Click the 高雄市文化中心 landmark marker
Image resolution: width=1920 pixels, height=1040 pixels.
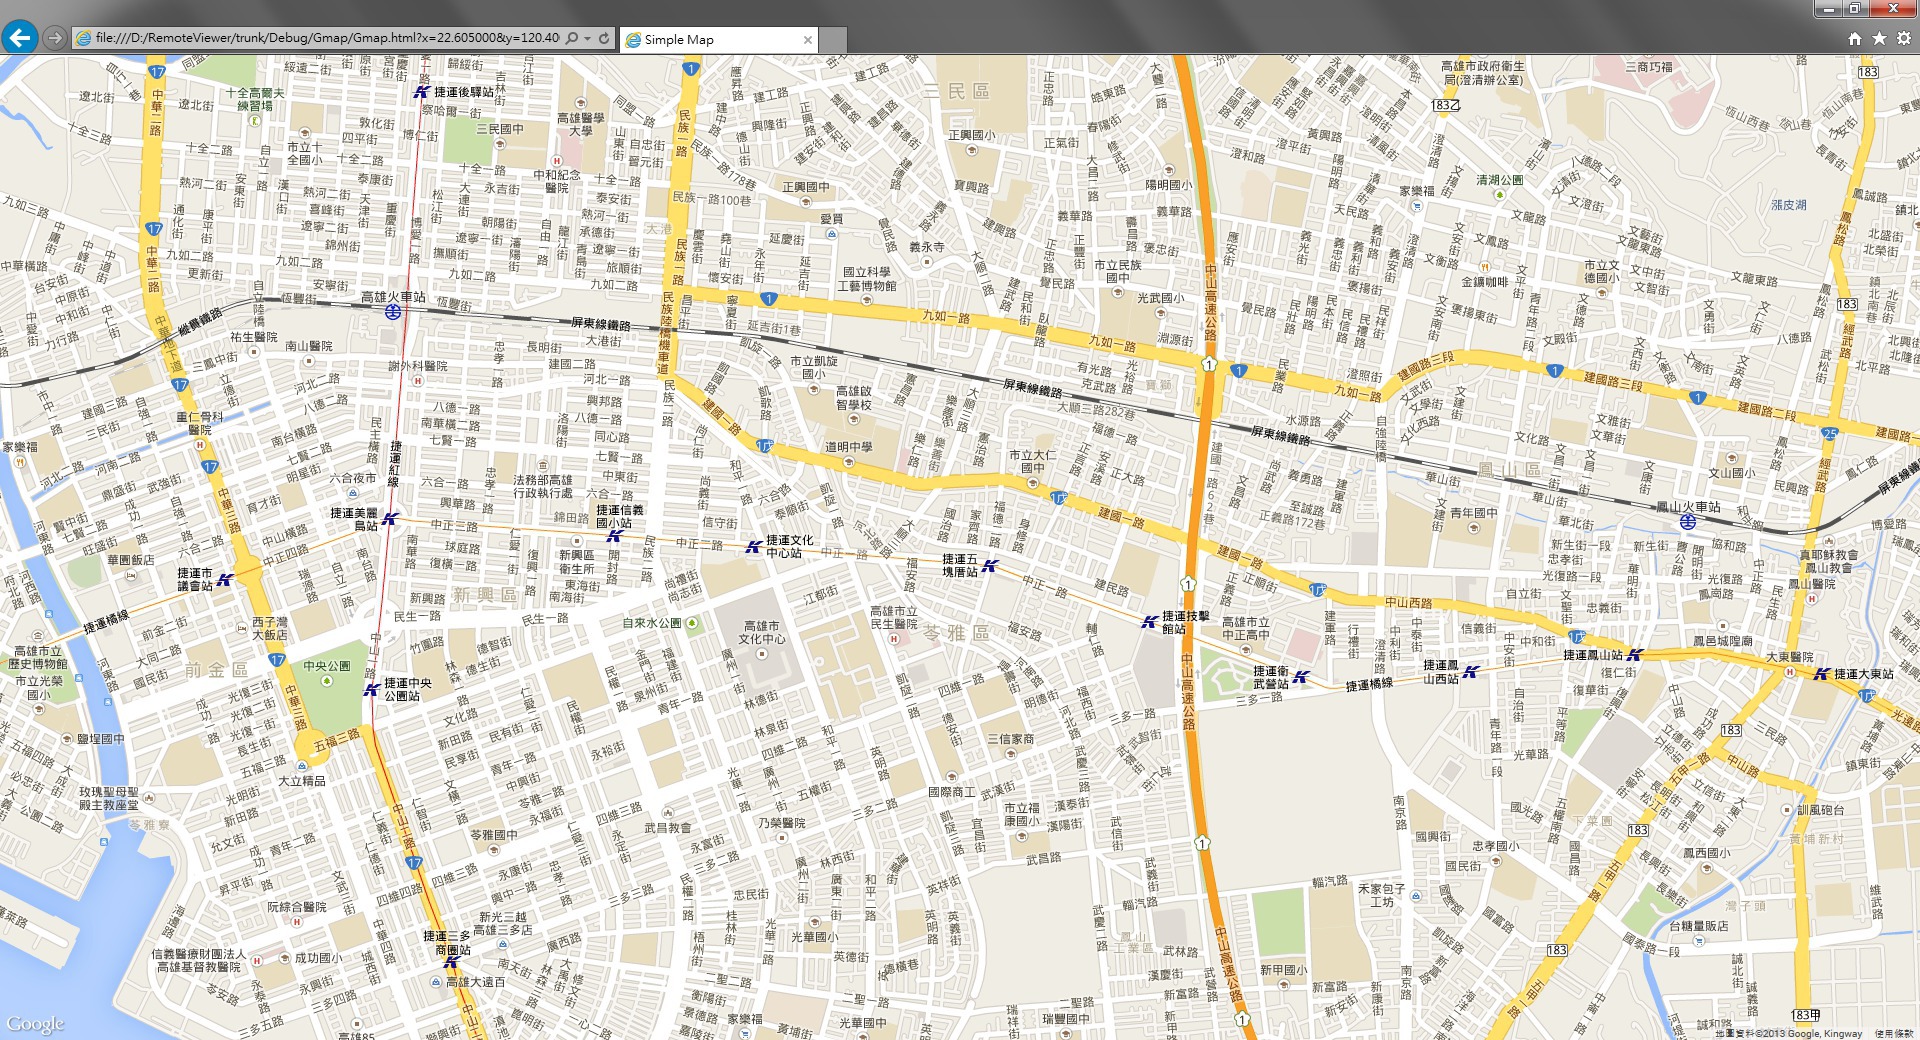(x=762, y=654)
